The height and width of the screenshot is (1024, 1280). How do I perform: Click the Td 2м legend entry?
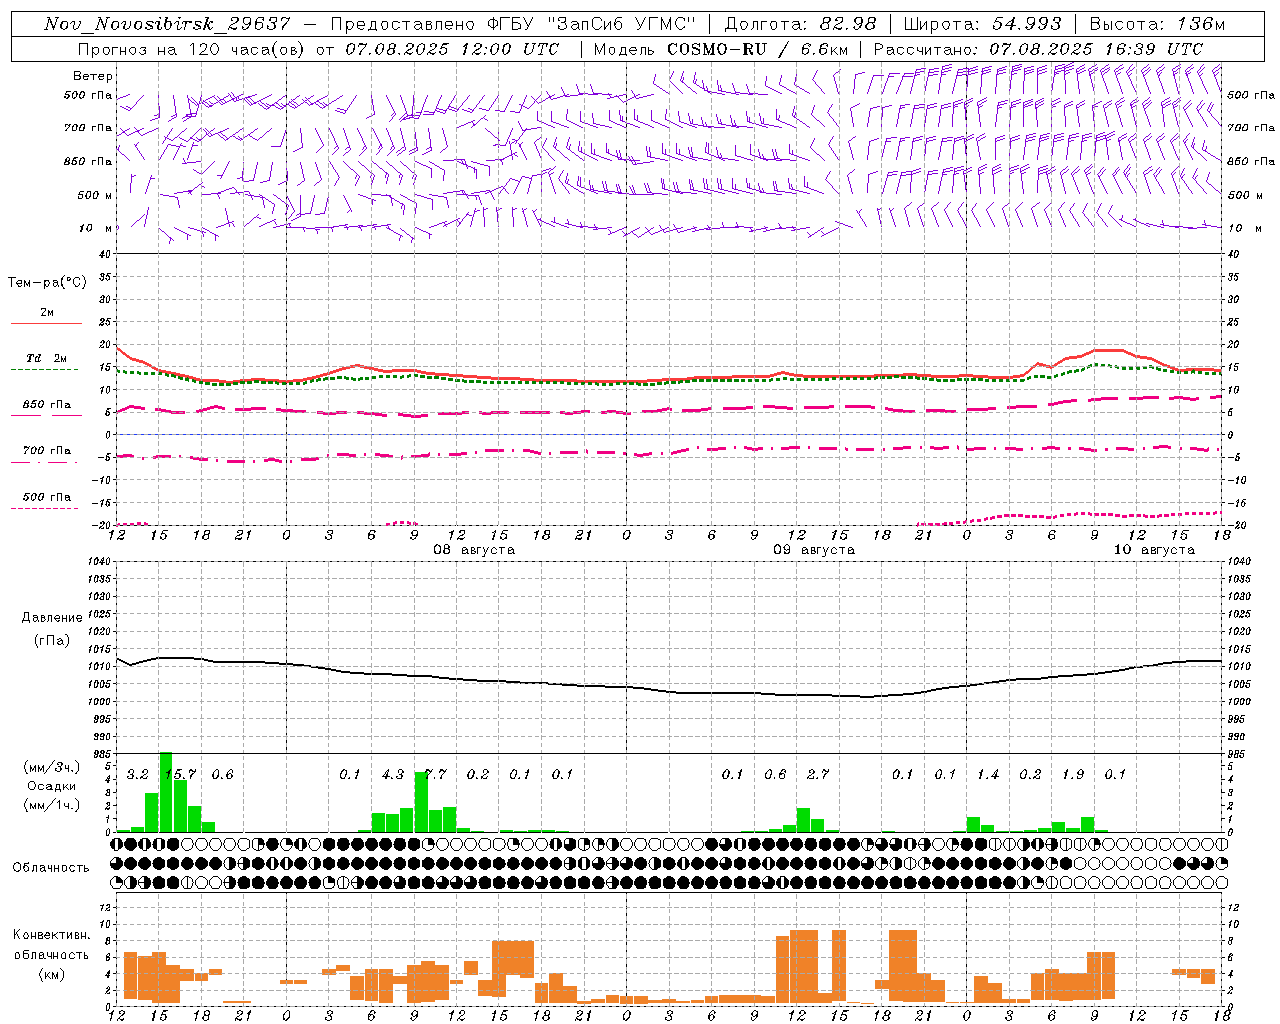[46, 358]
